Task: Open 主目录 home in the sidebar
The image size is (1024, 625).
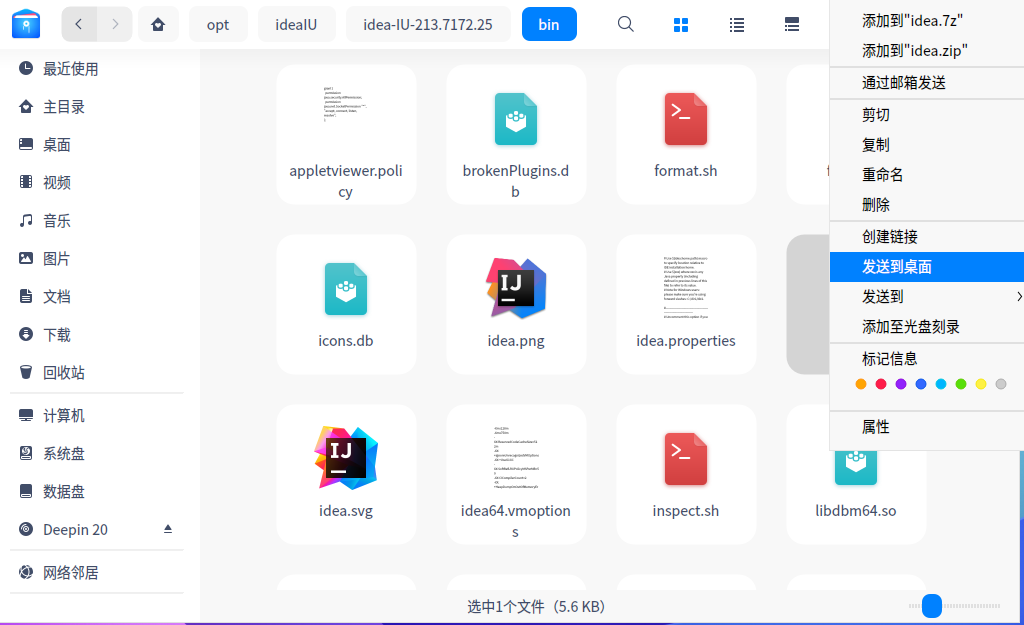Action: pos(98,106)
